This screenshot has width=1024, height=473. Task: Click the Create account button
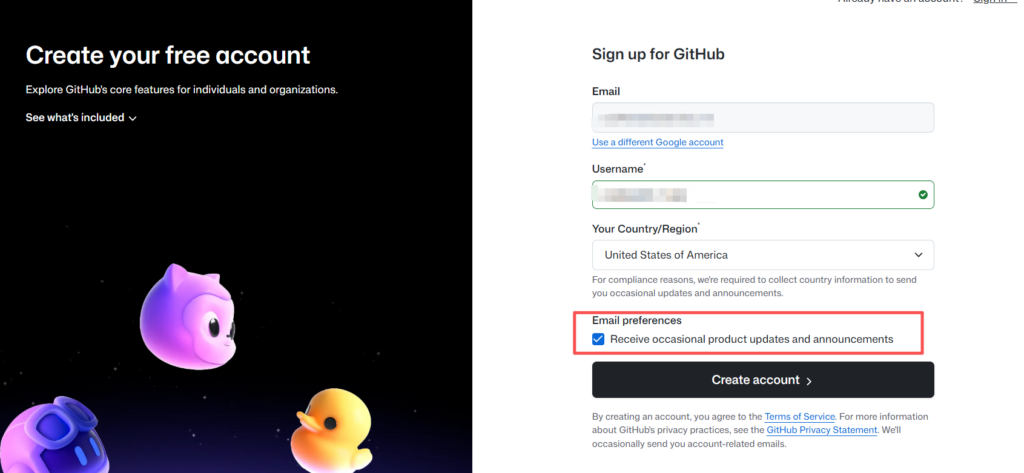[x=762, y=380]
